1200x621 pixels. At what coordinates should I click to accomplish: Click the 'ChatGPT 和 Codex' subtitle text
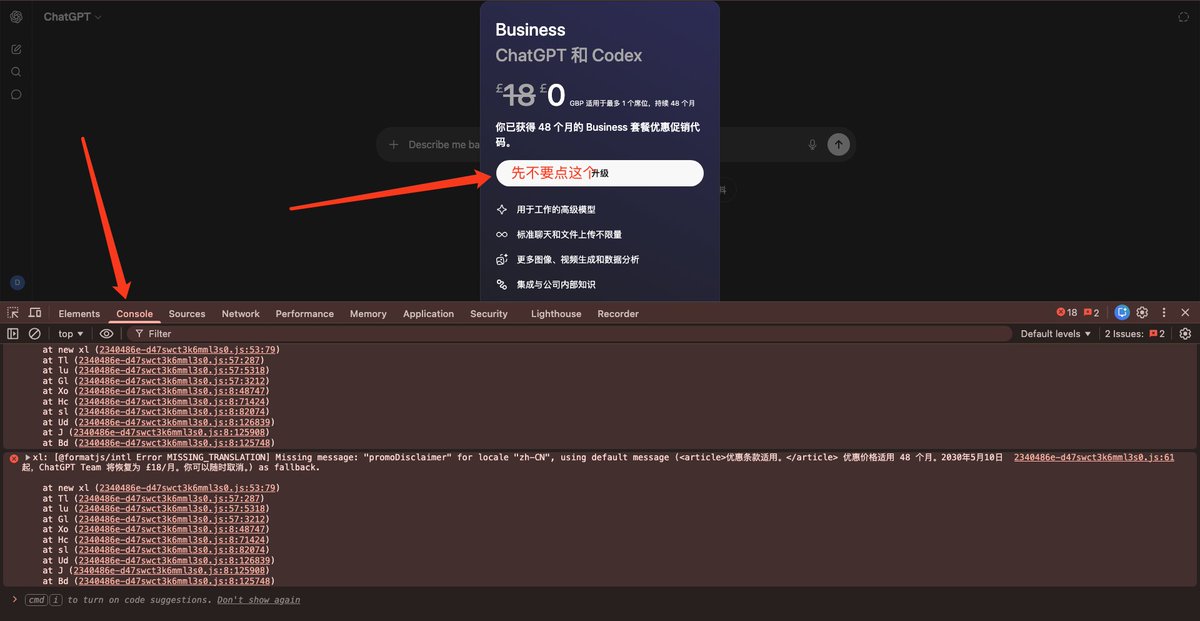click(569, 56)
